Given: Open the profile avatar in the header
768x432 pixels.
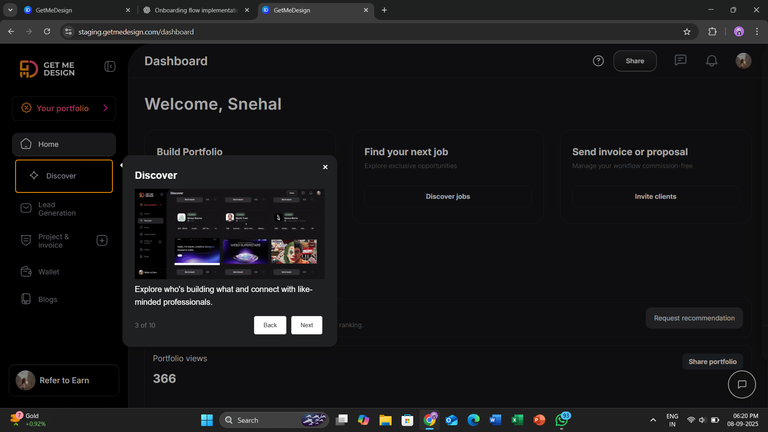Looking at the screenshot, I should coord(743,61).
